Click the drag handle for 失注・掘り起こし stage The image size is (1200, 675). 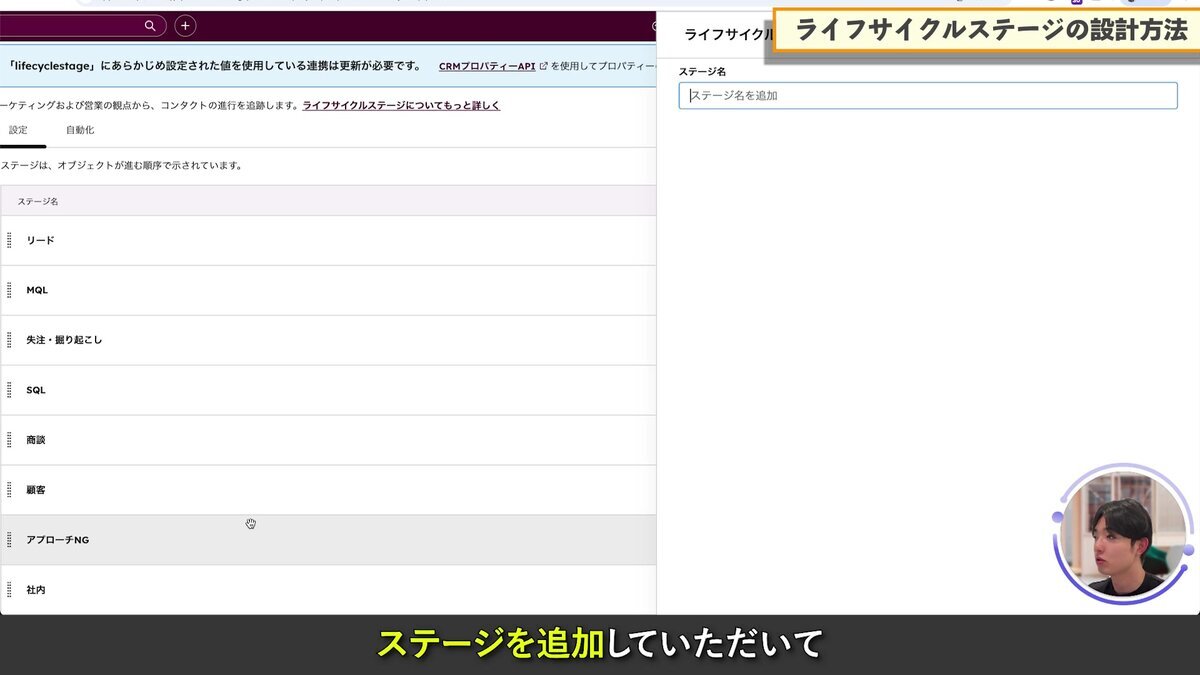coord(9,340)
